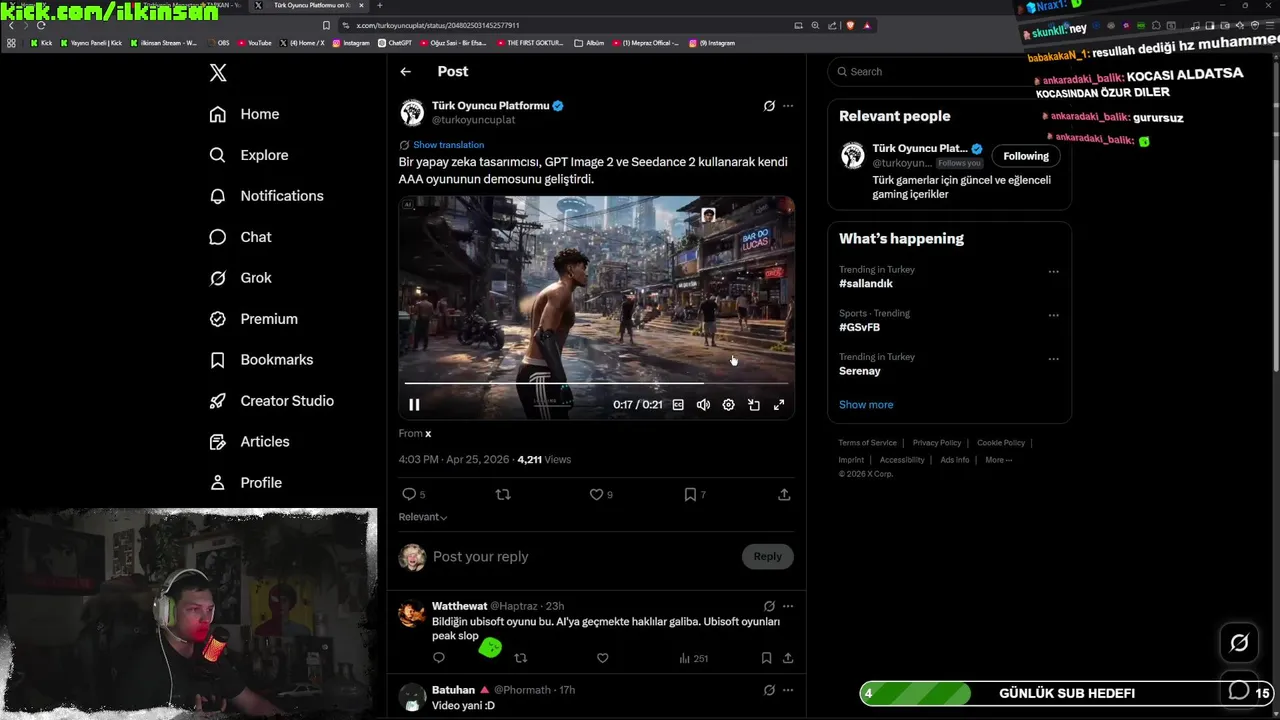
Task: Click Grok icon on Watthewat's reply
Action: coord(769,606)
